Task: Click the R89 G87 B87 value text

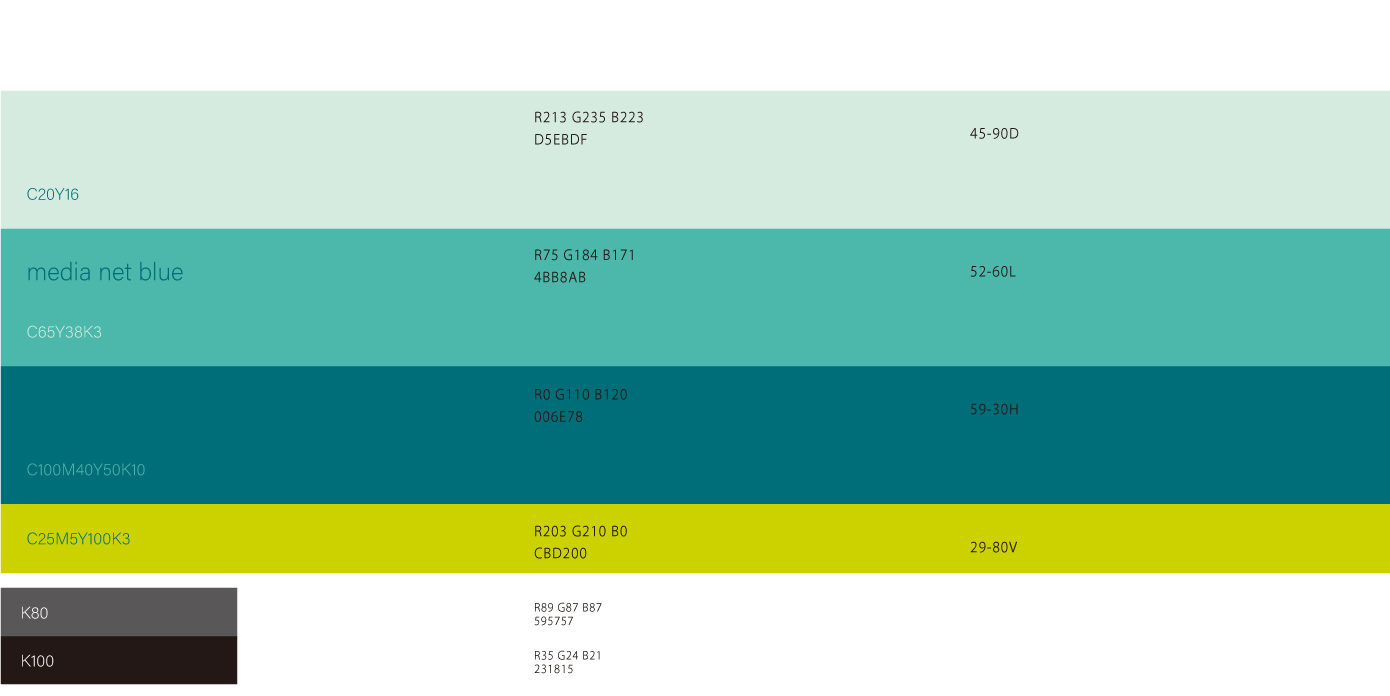Action: click(x=568, y=607)
